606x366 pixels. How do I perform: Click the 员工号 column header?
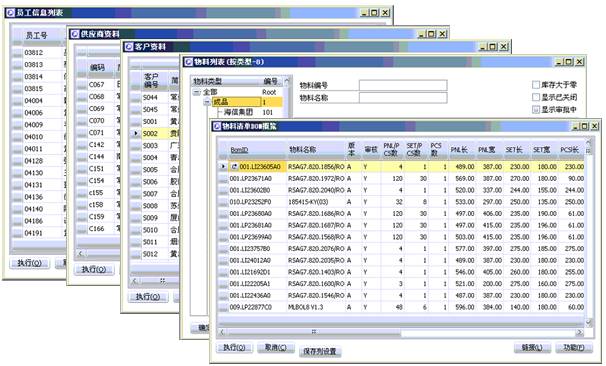pos(36,36)
